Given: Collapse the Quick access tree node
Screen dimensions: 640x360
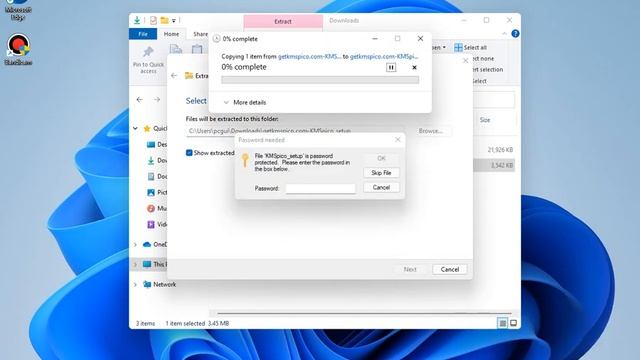Looking at the screenshot, I should coord(135,129).
